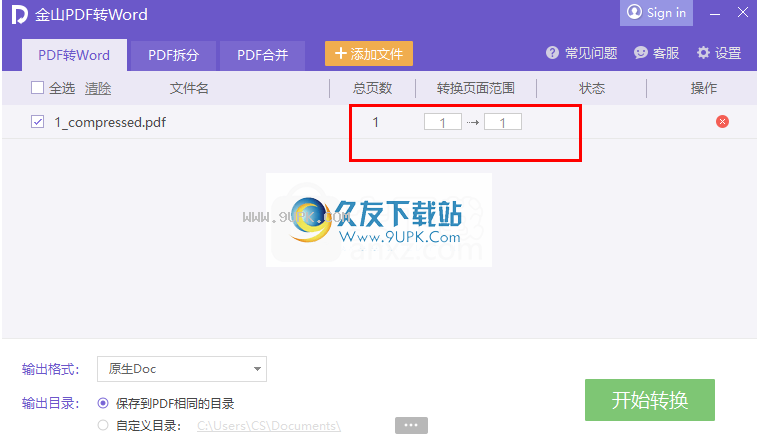Viewport: 758px width, 440px height.
Task: Click the 添加文件 button
Action: 369,53
